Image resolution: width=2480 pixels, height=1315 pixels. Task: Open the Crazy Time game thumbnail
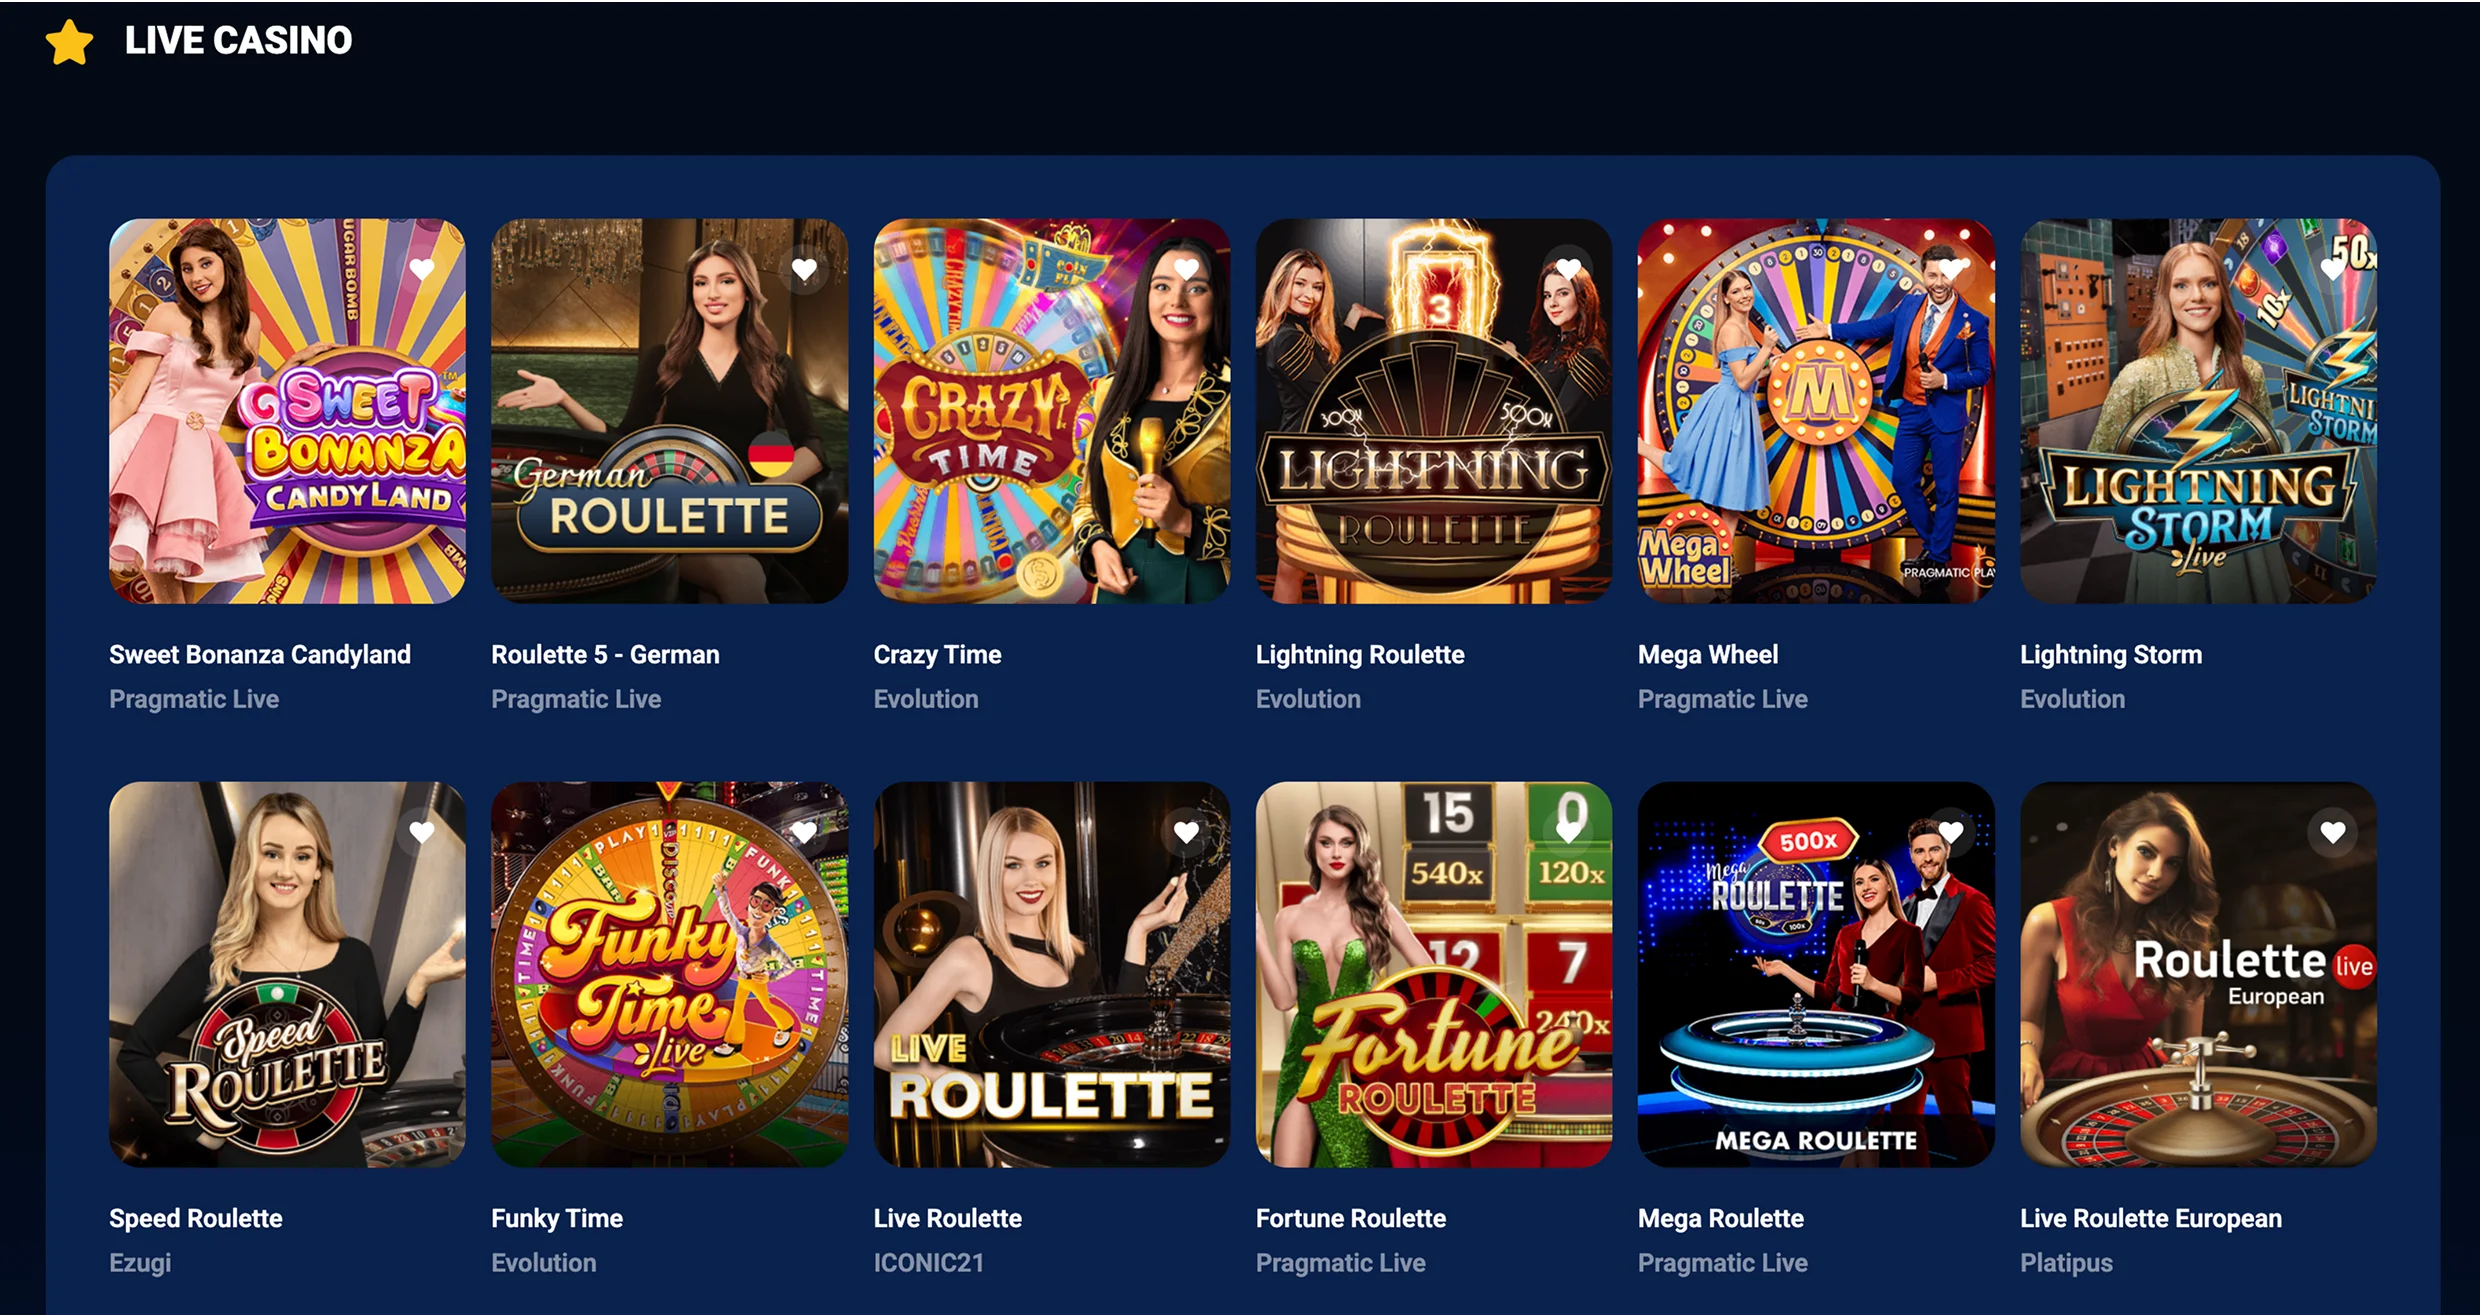[x=1051, y=411]
